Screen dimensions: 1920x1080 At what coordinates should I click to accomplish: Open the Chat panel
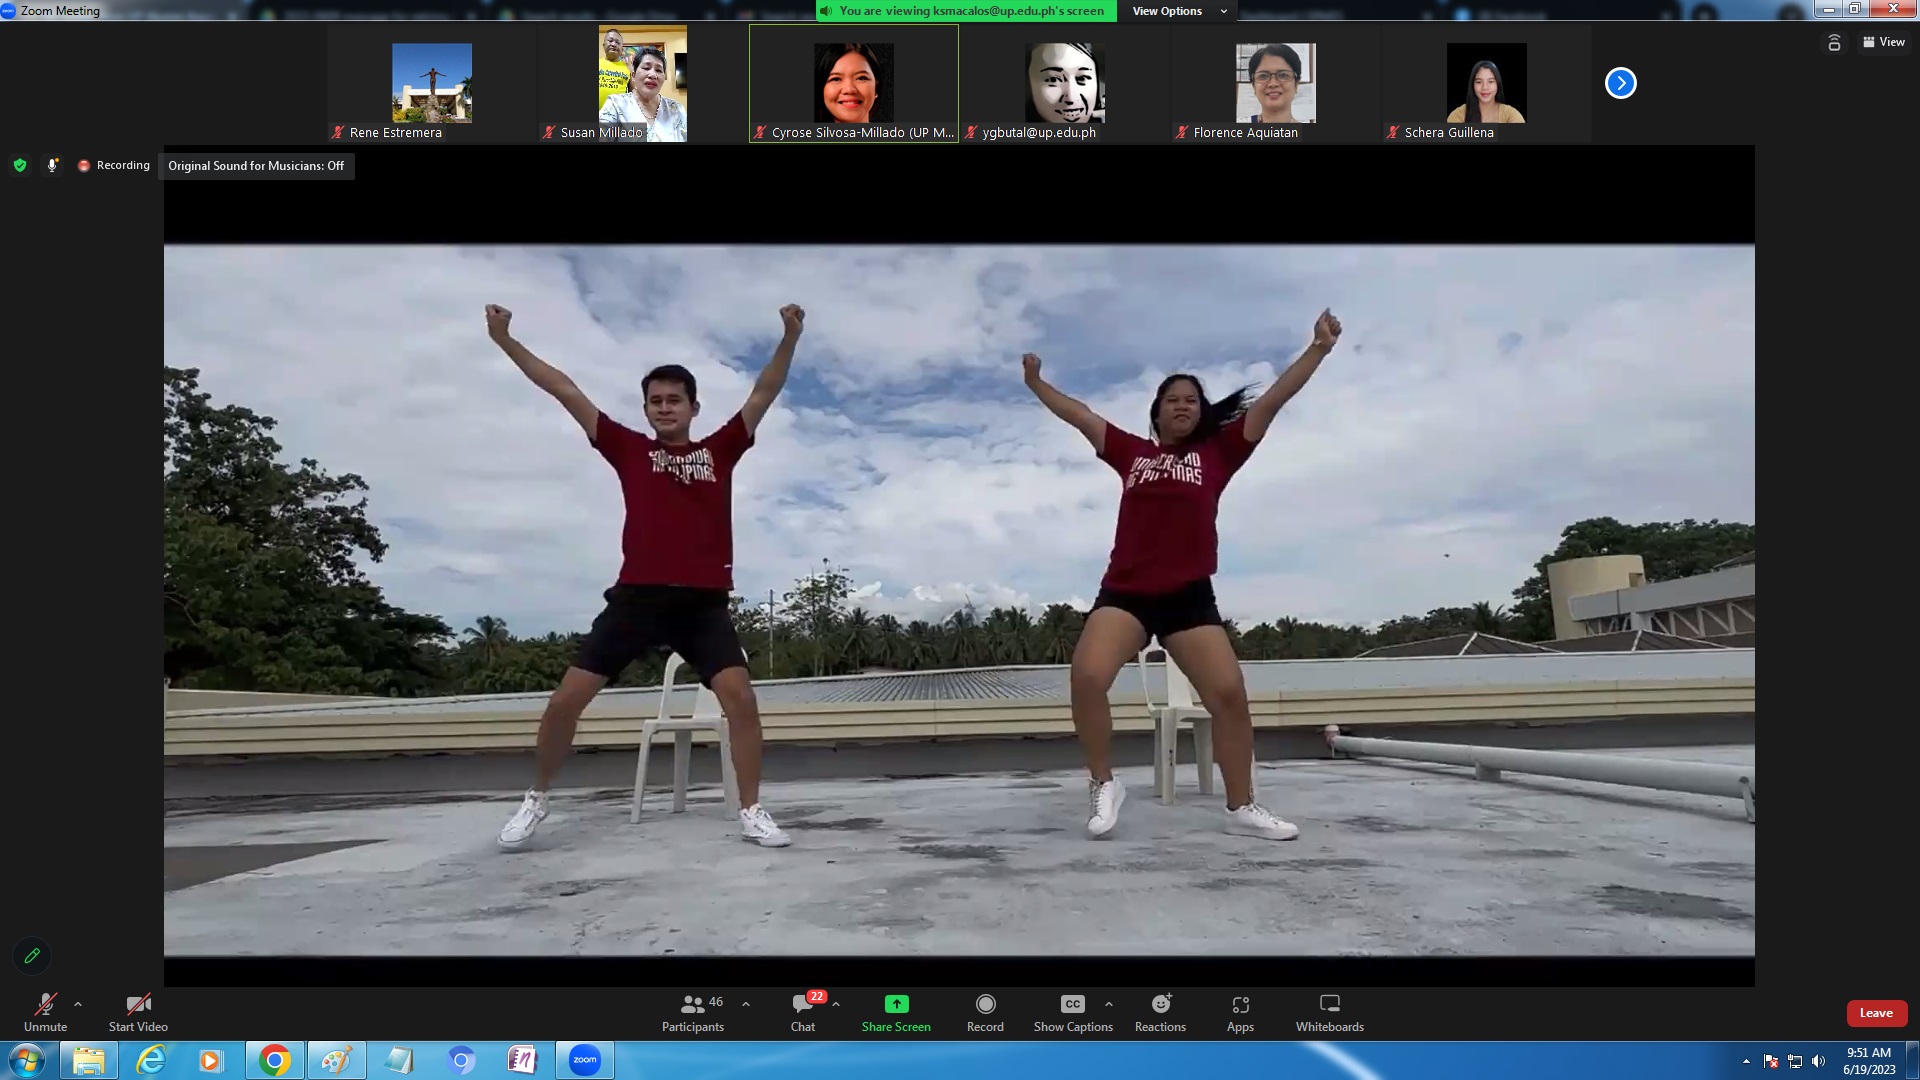click(x=803, y=1012)
